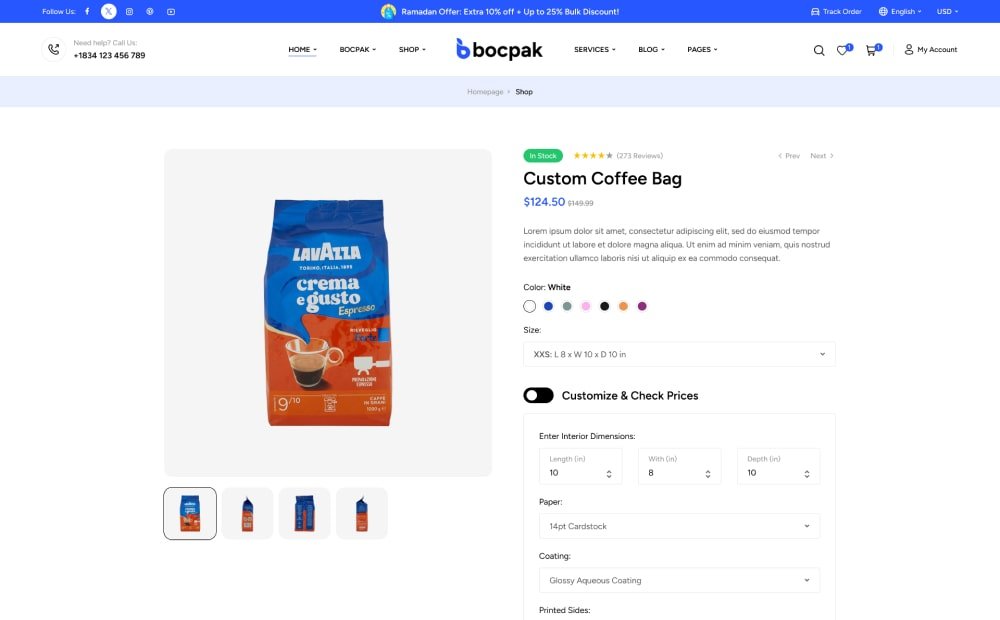View wishlist via heart icon
The width and height of the screenshot is (1000, 620).
pyautogui.click(x=843, y=50)
